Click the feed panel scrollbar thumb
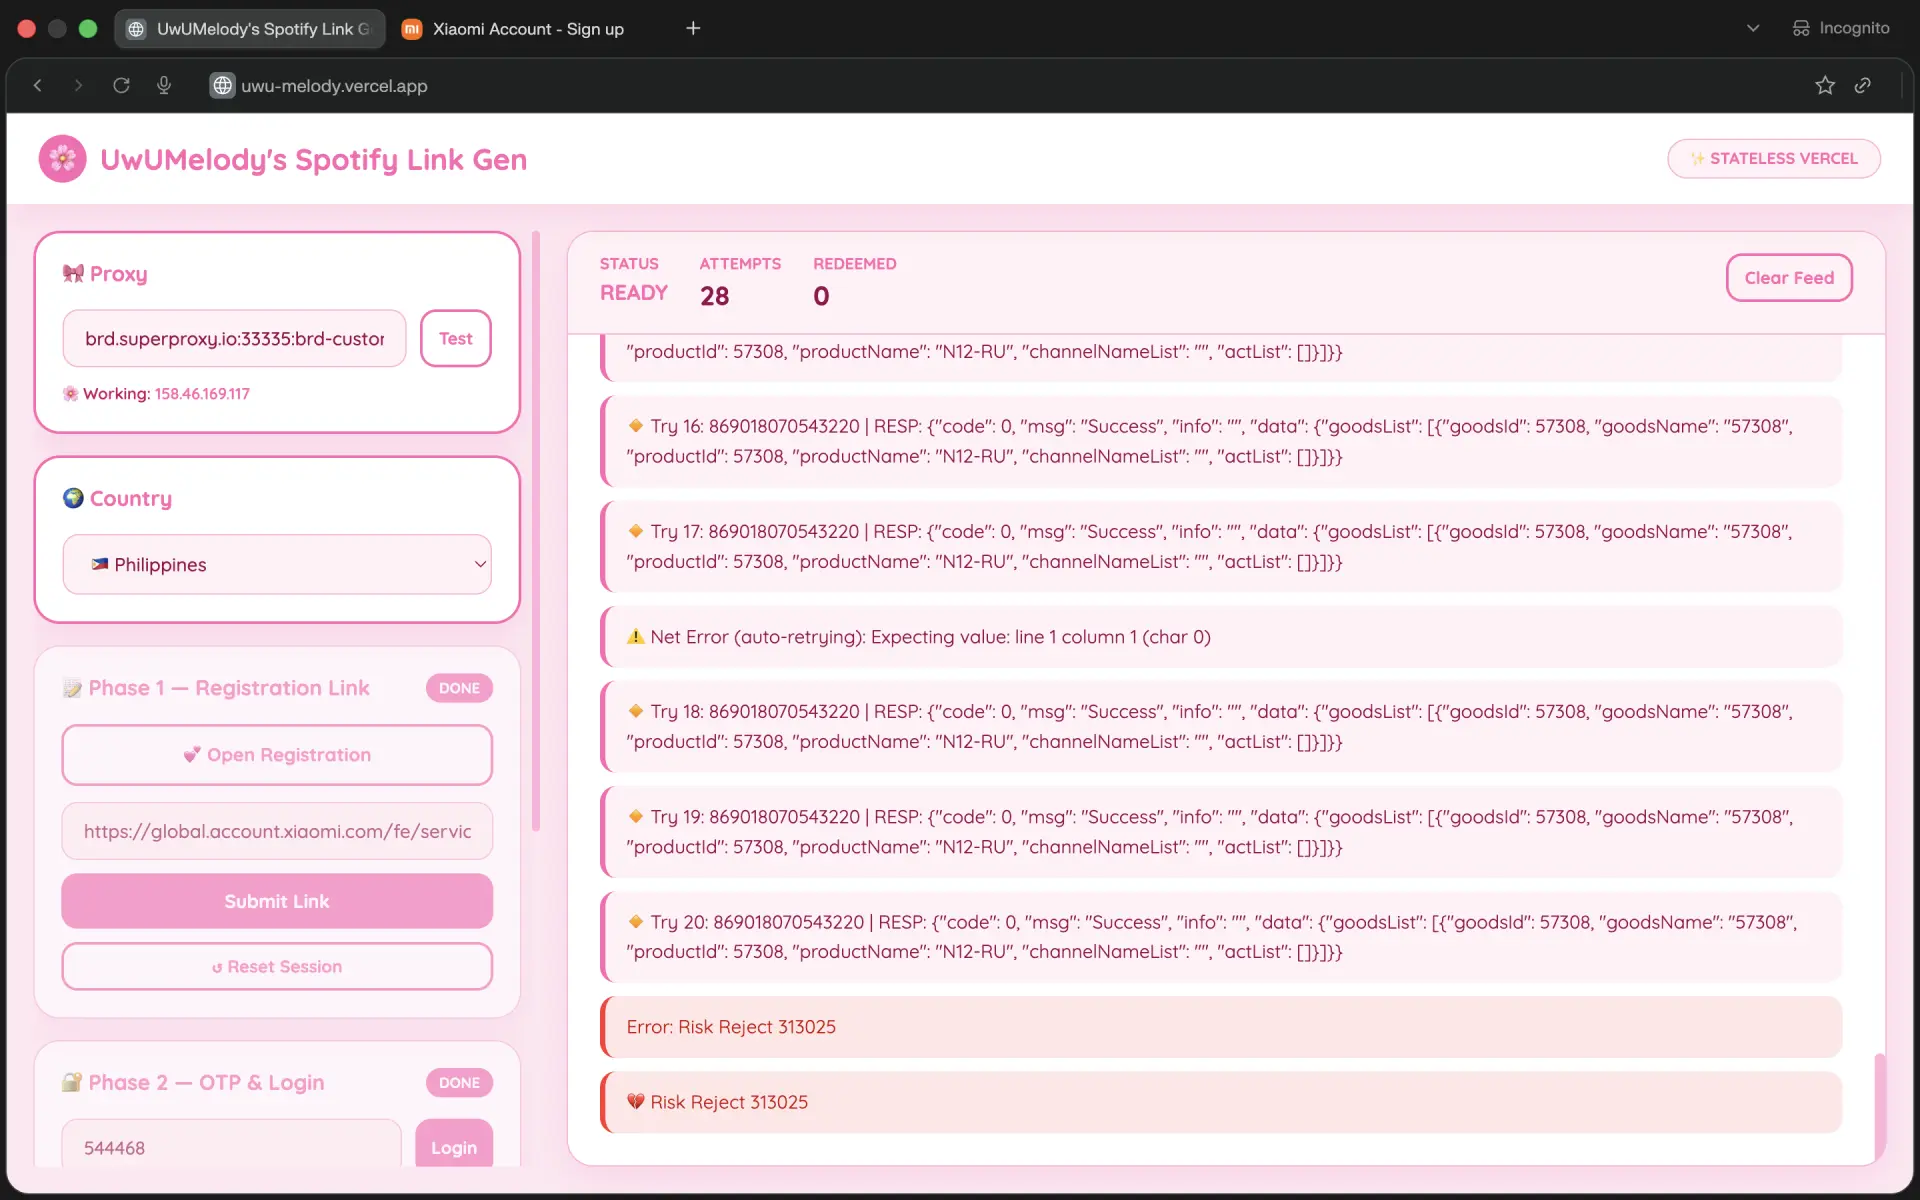Image resolution: width=1920 pixels, height=1200 pixels. 1879,1105
